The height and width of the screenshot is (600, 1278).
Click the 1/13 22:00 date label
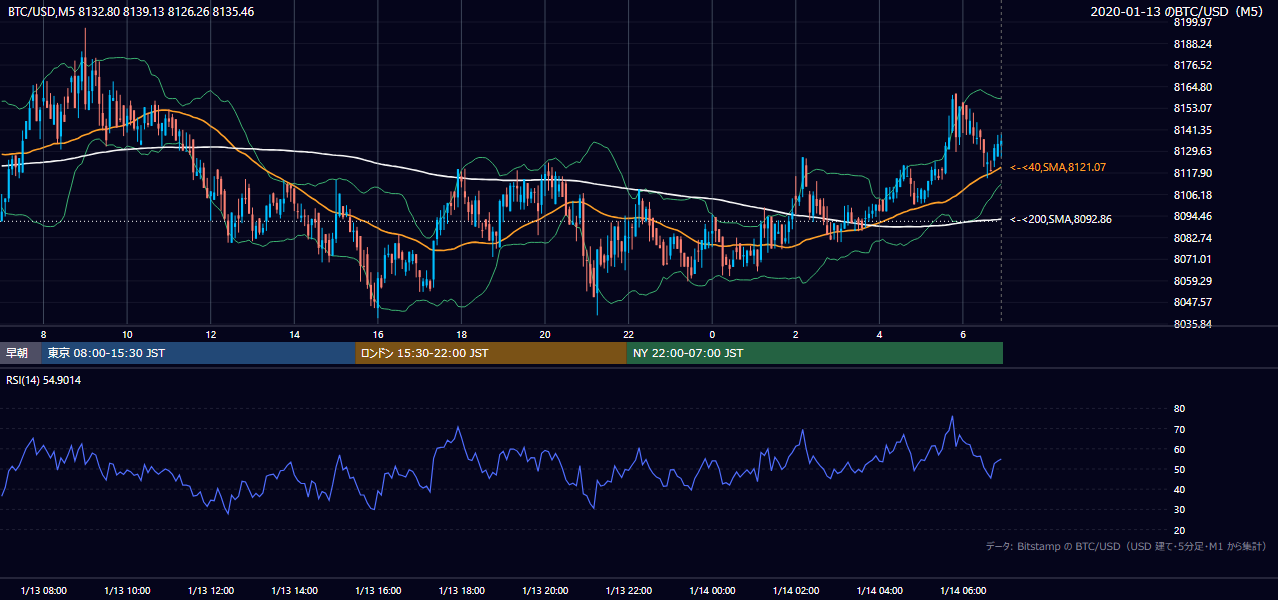(629, 590)
